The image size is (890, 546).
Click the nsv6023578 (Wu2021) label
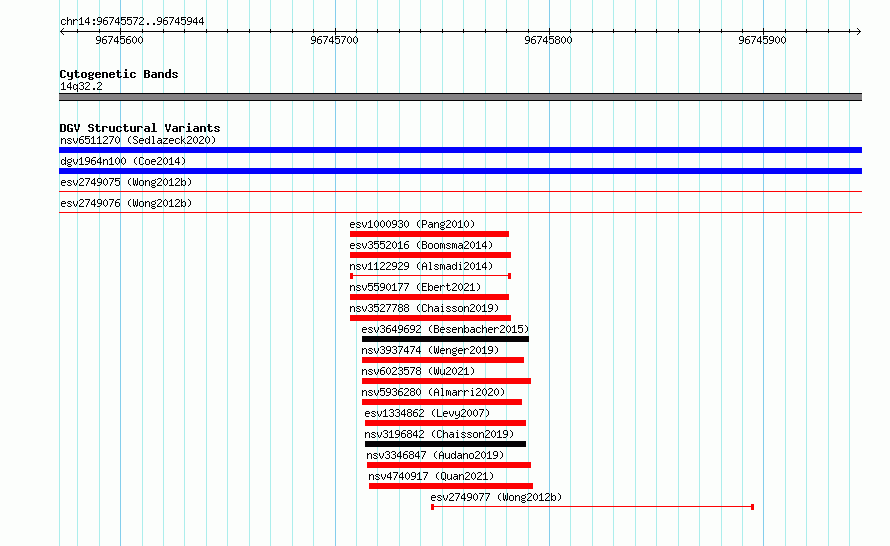418,371
